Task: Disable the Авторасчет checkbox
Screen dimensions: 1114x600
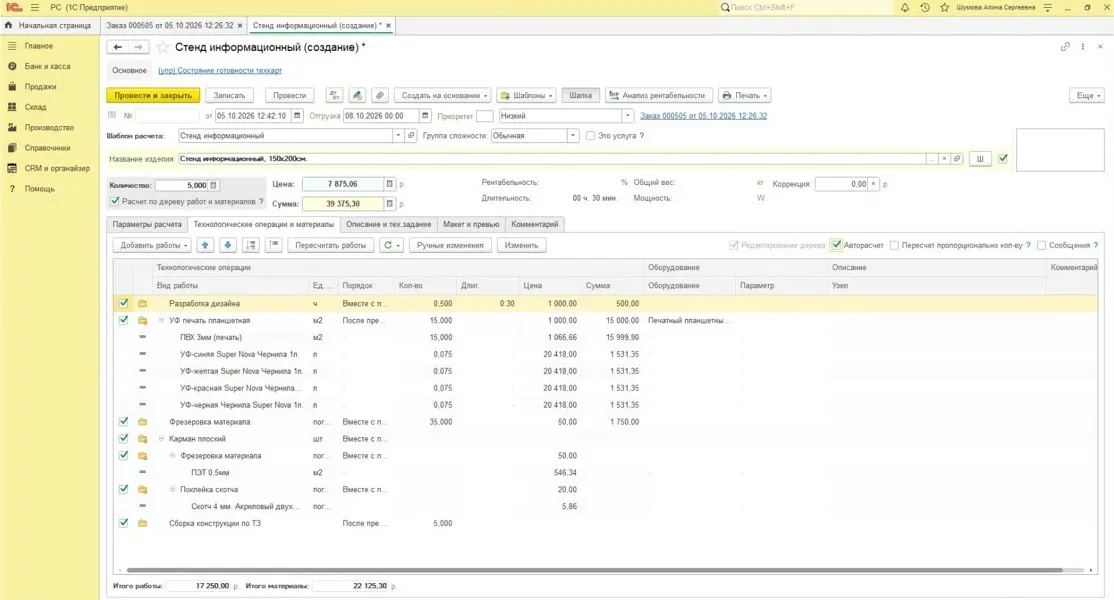Action: point(837,245)
